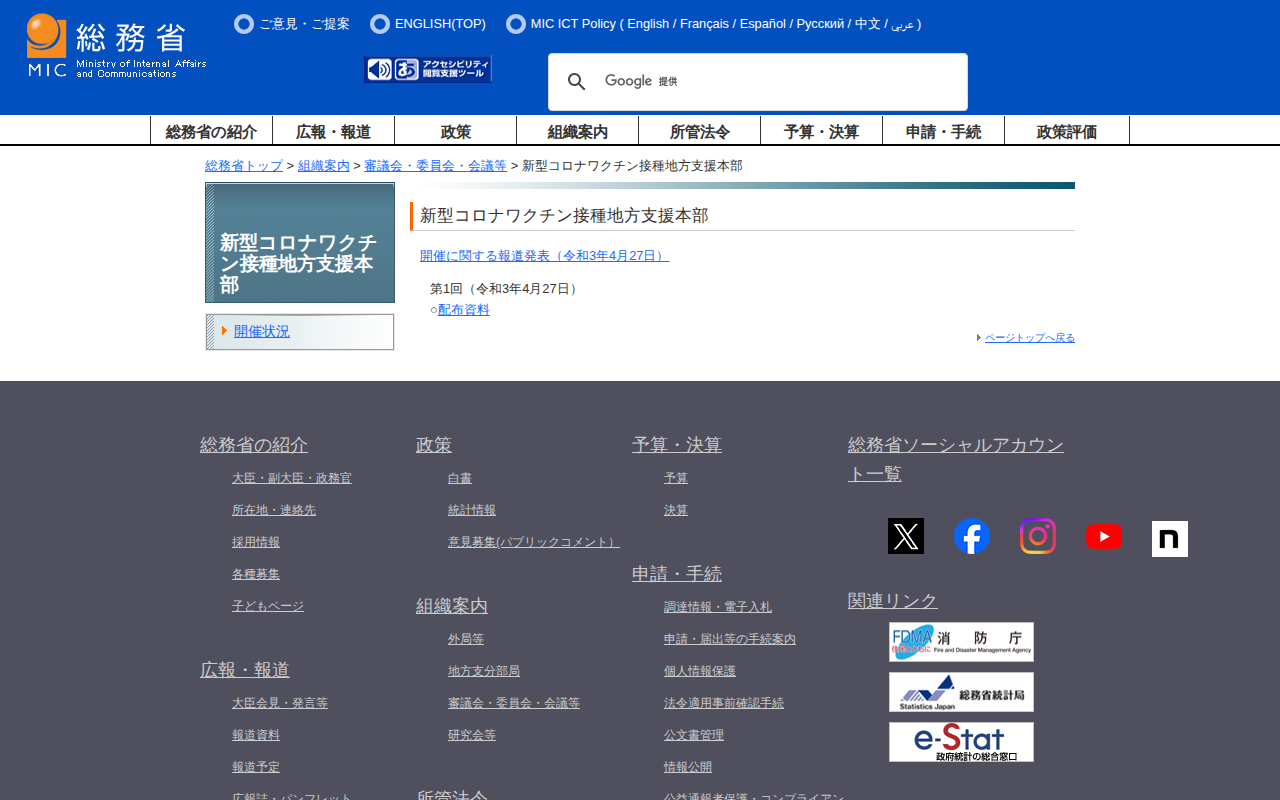1280x800 pixels.
Task: Open the X (Twitter) social account
Action: pos(905,536)
